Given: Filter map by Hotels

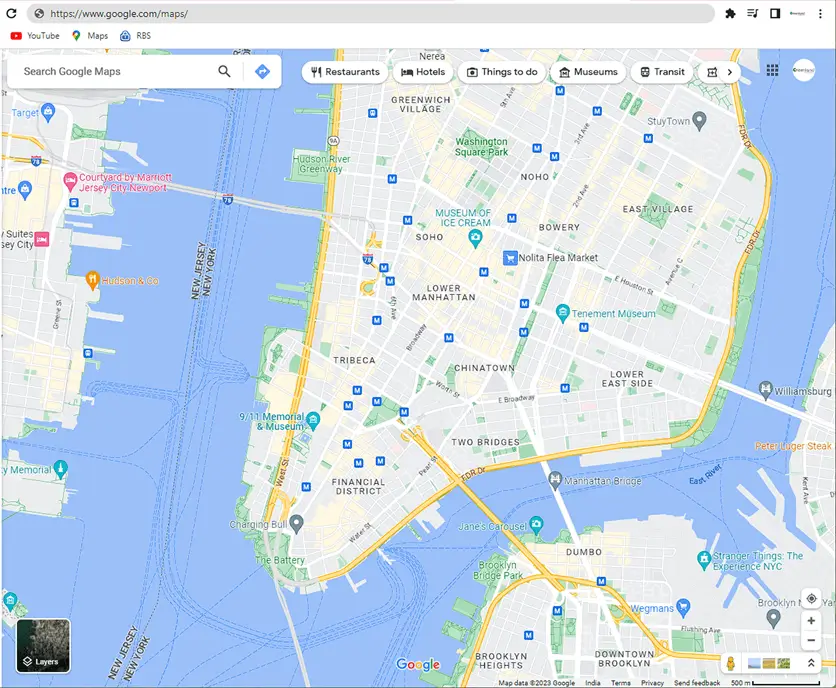Looking at the screenshot, I should tap(423, 72).
